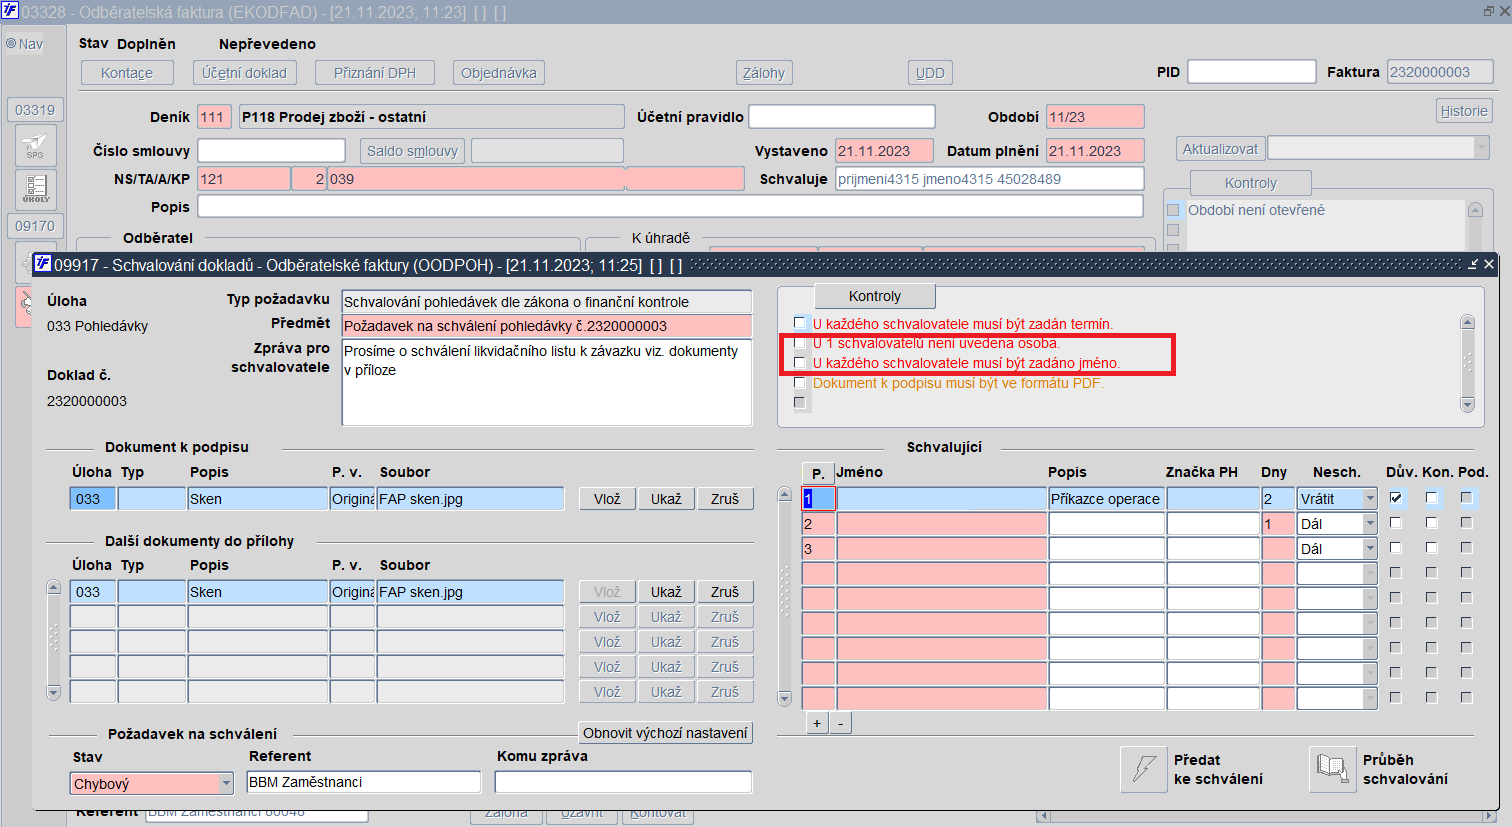Click the lightning icon Předat ke schválení
The width and height of the screenshot is (1512, 827).
point(1143,769)
